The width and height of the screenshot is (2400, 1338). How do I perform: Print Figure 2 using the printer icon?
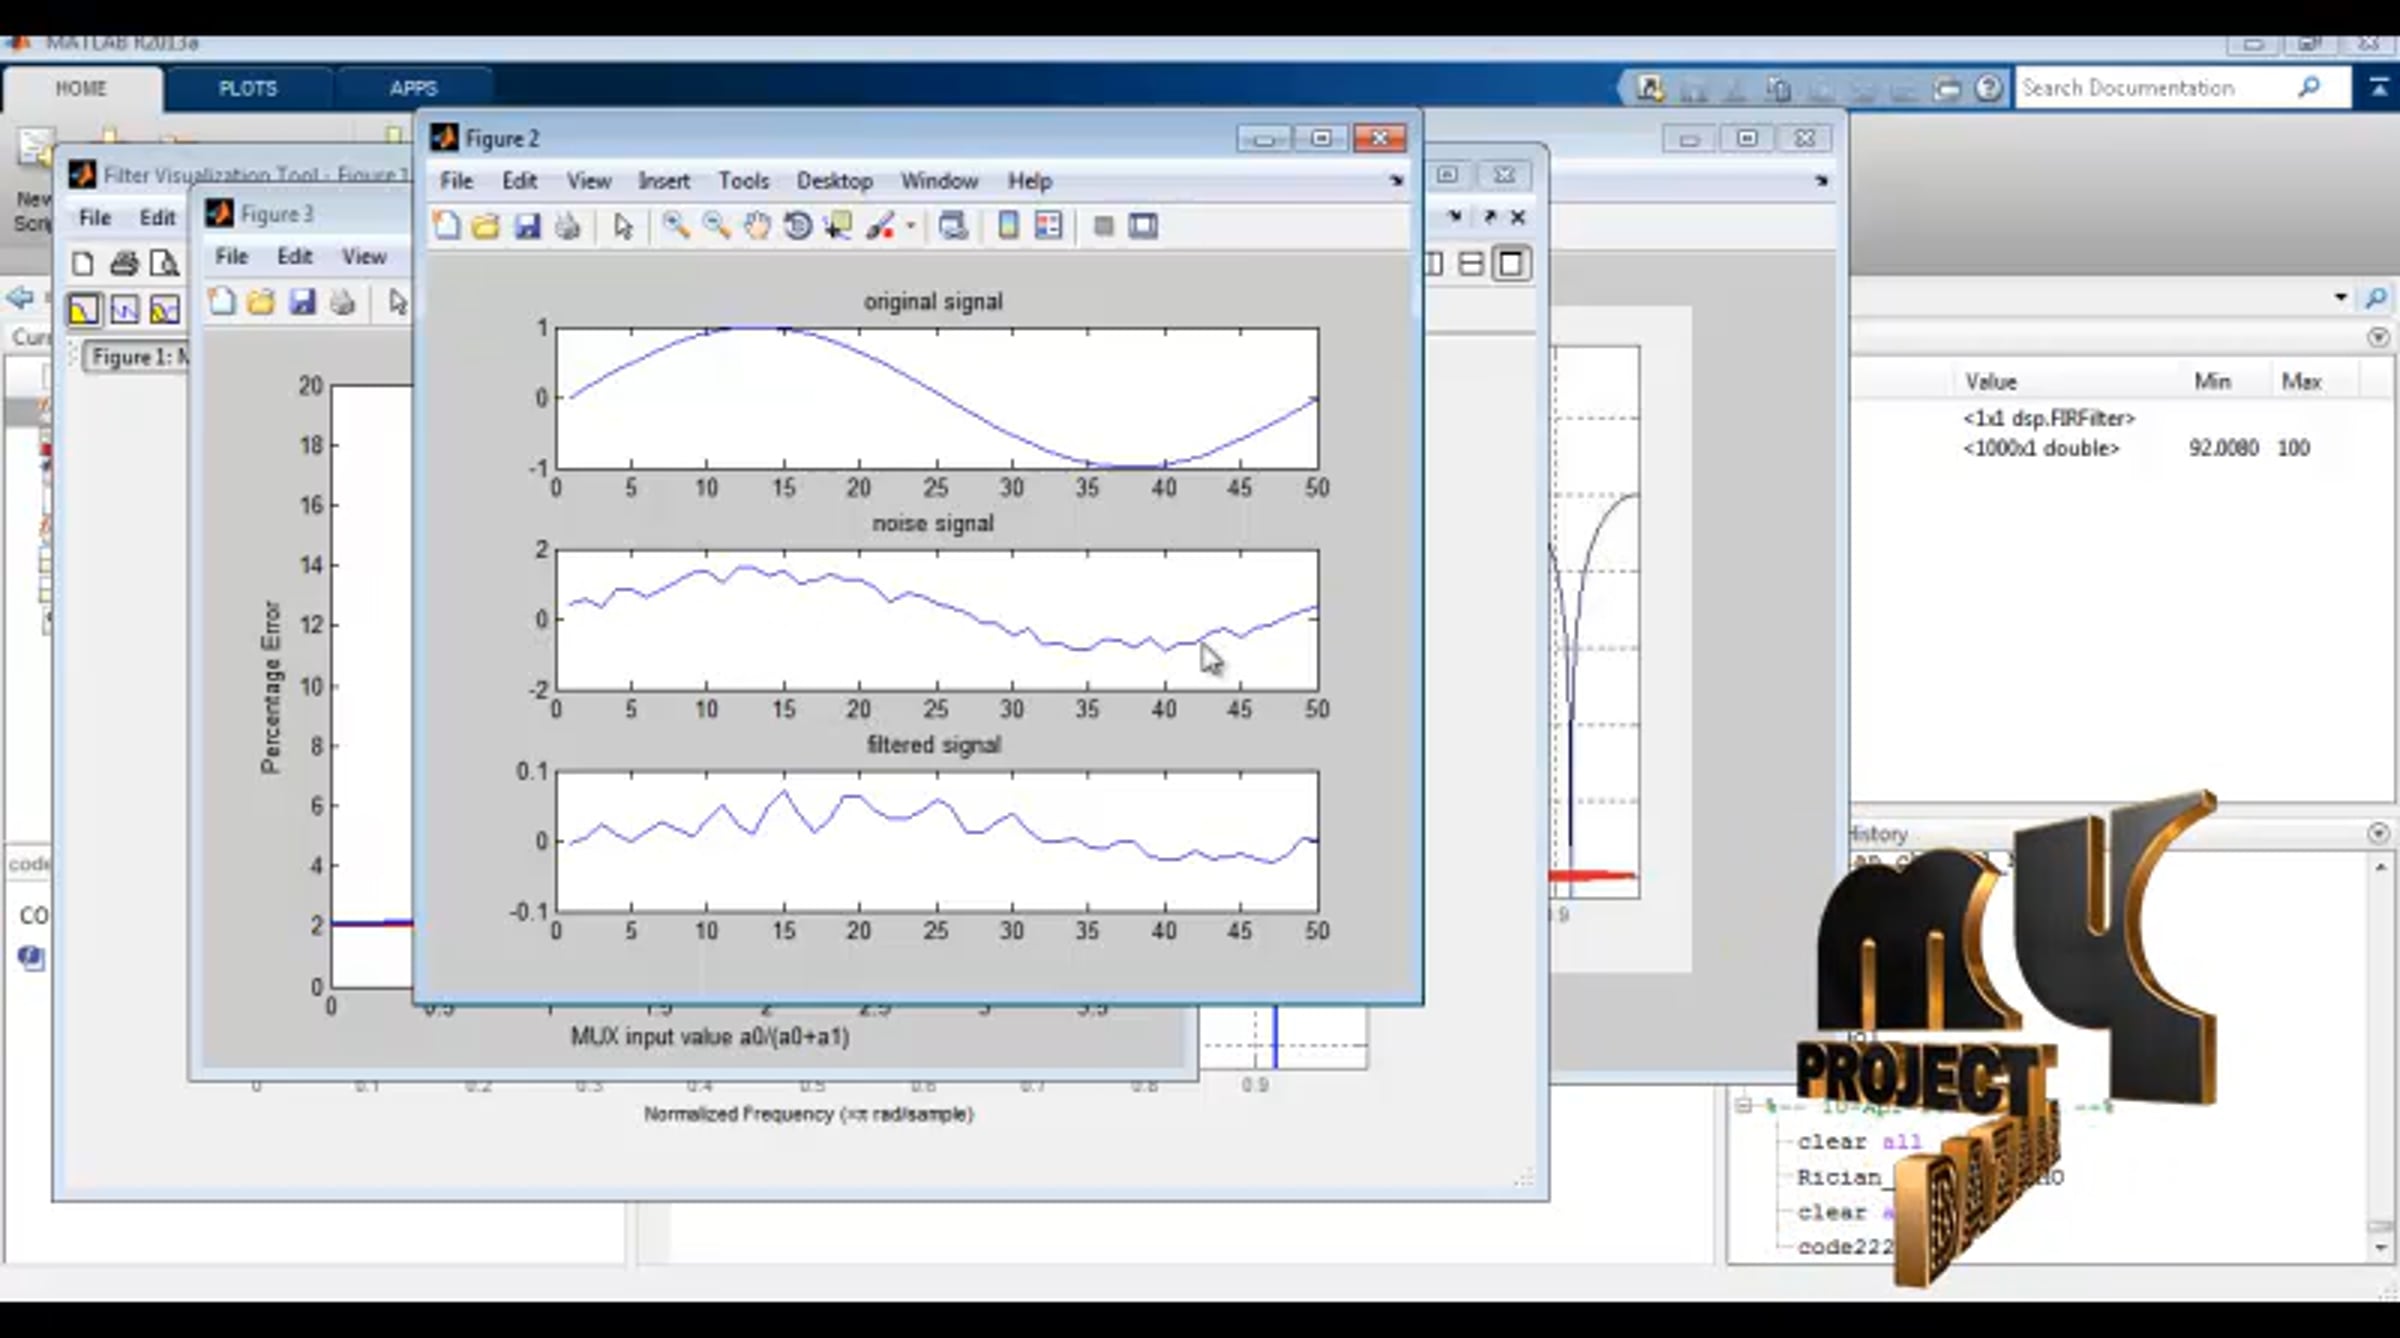(x=567, y=226)
